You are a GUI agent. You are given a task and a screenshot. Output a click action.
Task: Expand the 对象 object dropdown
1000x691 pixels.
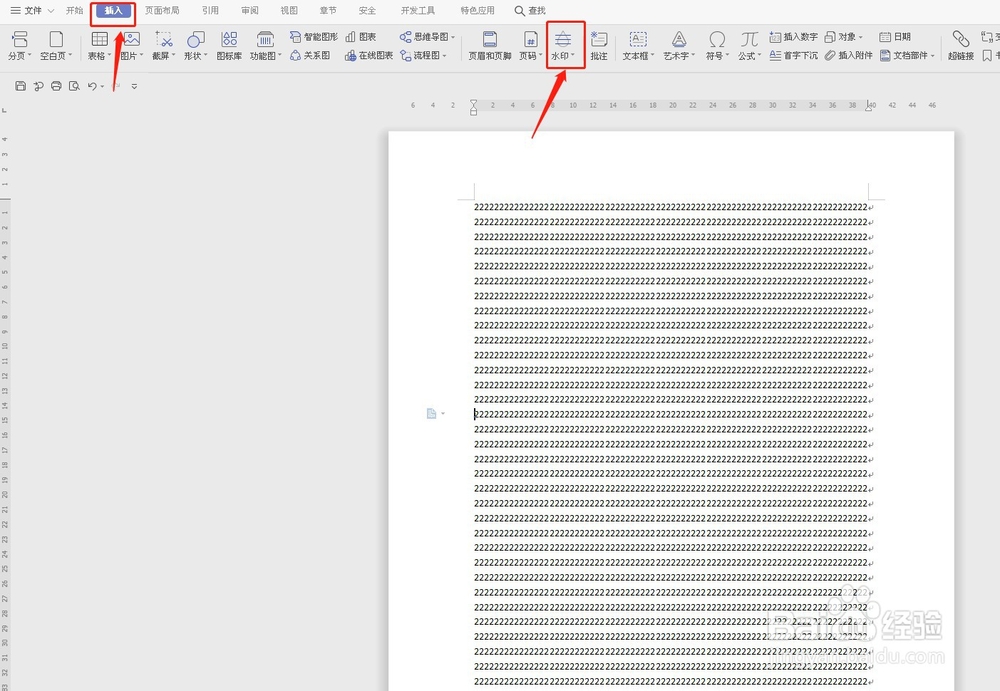[x=861, y=37]
